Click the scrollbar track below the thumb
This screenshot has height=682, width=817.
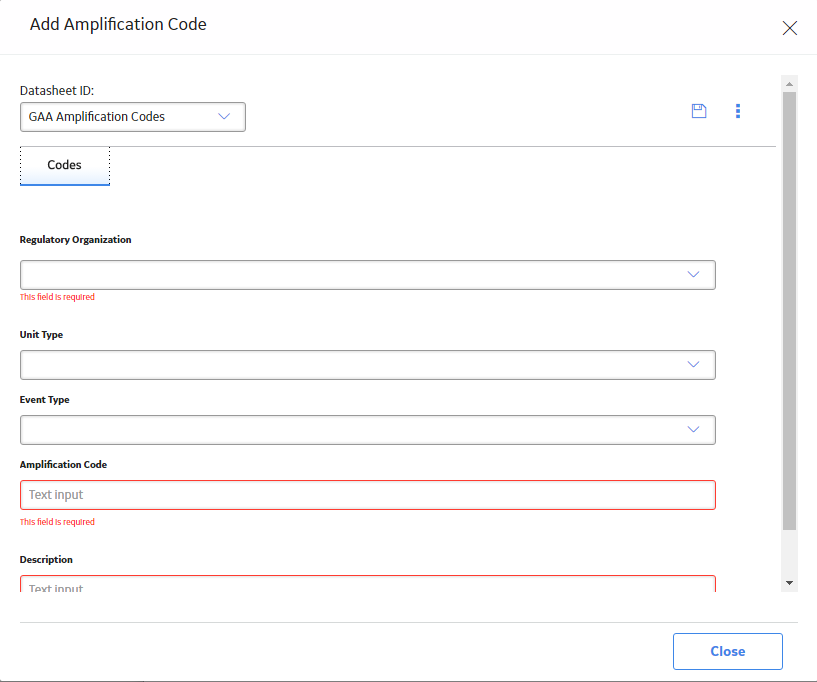click(789, 552)
